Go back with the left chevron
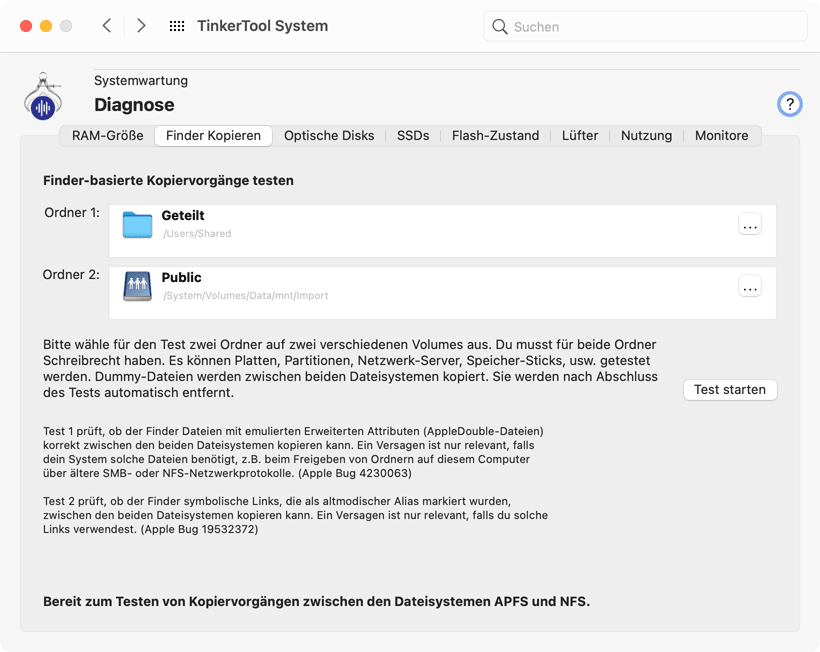Image resolution: width=820 pixels, height=652 pixels. click(x=107, y=26)
